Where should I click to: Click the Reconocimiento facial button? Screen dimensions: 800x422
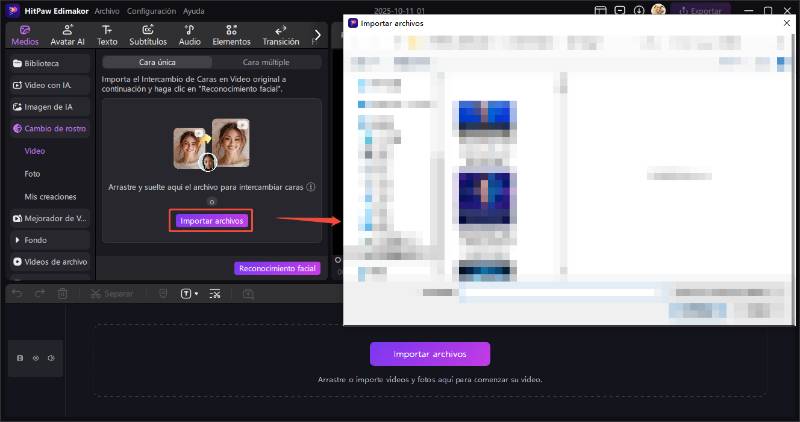coord(277,268)
